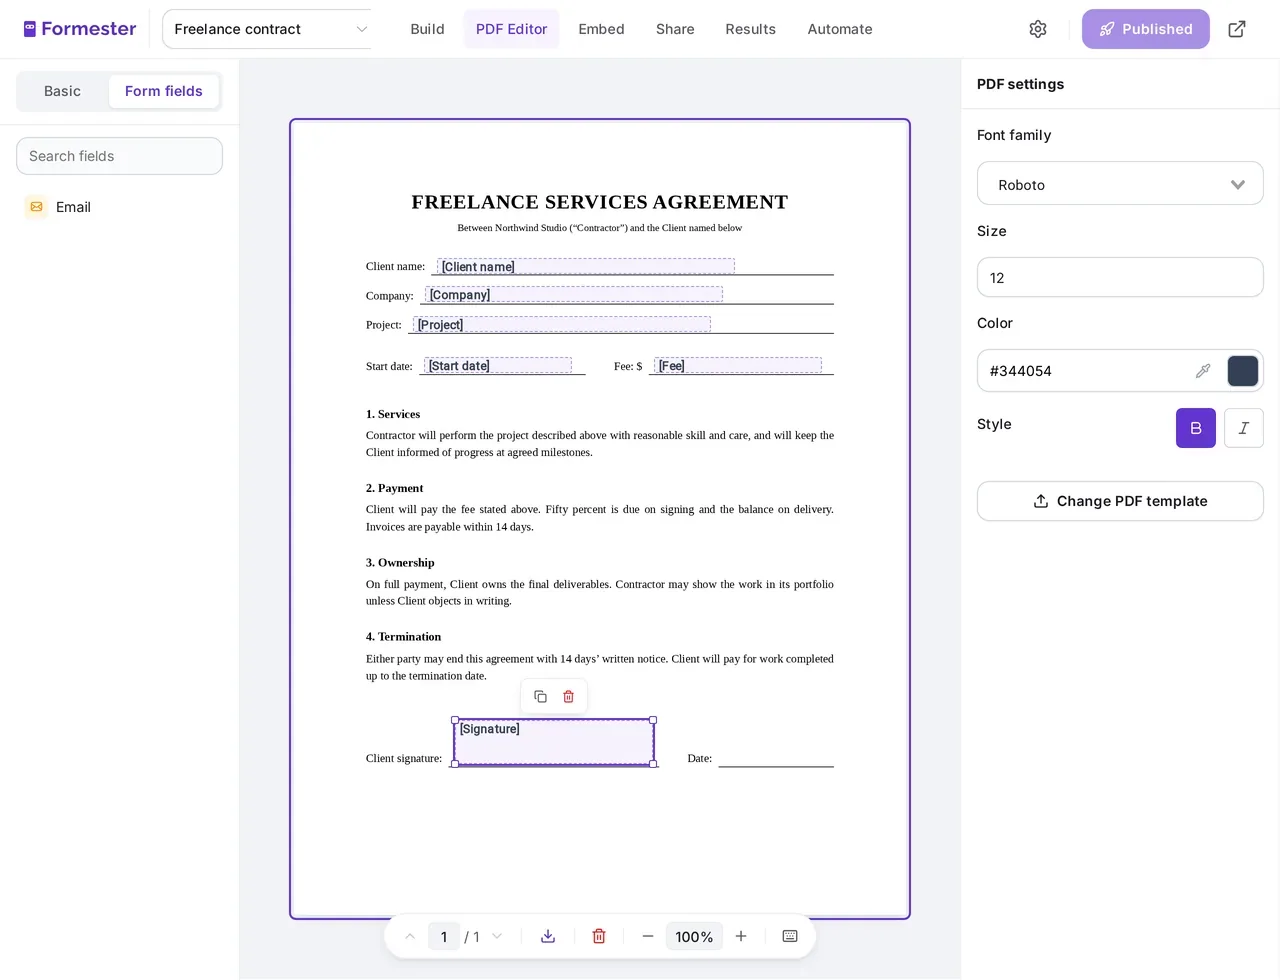The width and height of the screenshot is (1280, 980).
Task: Click the color hex code input
Action: (1085, 371)
